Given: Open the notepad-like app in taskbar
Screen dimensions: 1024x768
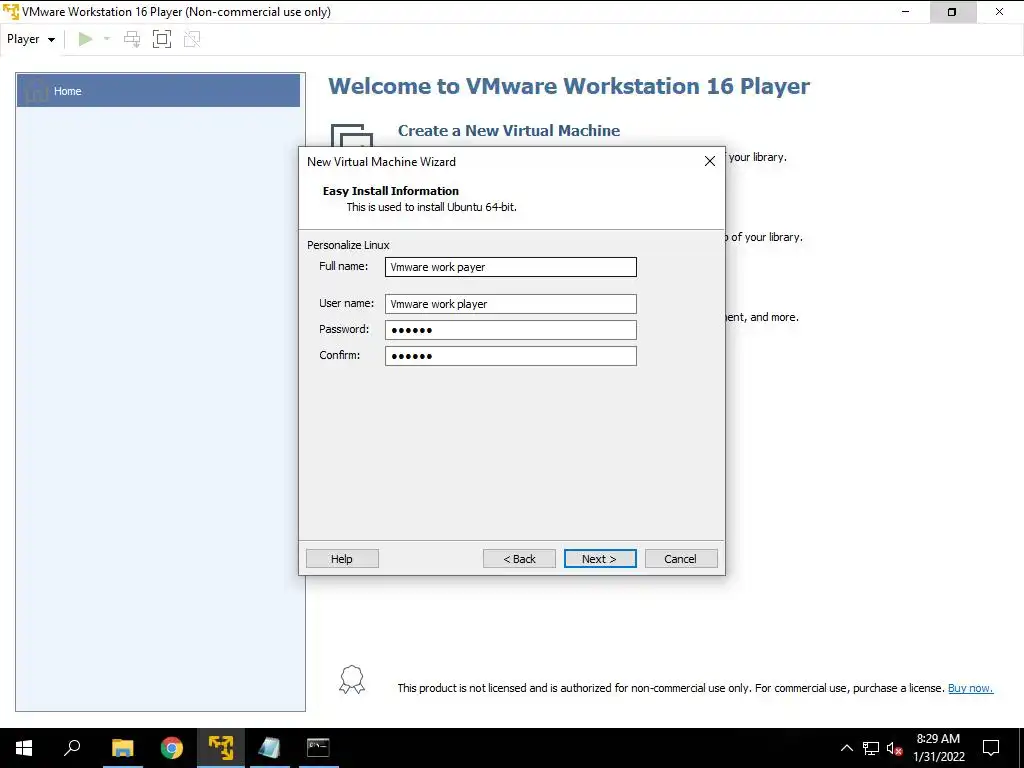Looking at the screenshot, I should click(269, 748).
